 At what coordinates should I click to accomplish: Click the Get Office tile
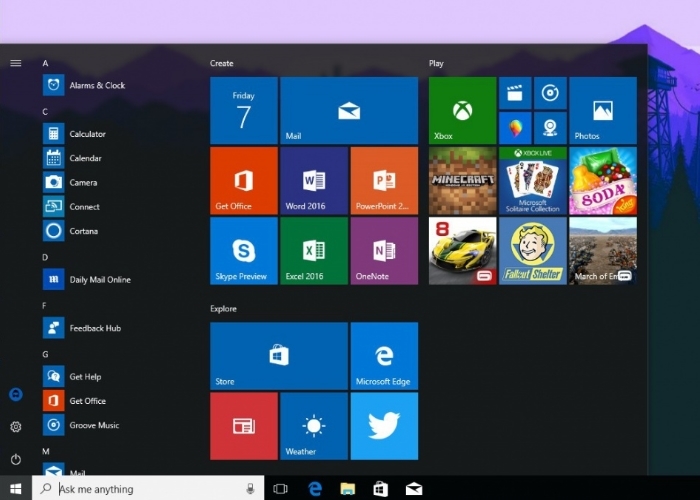[x=244, y=181]
